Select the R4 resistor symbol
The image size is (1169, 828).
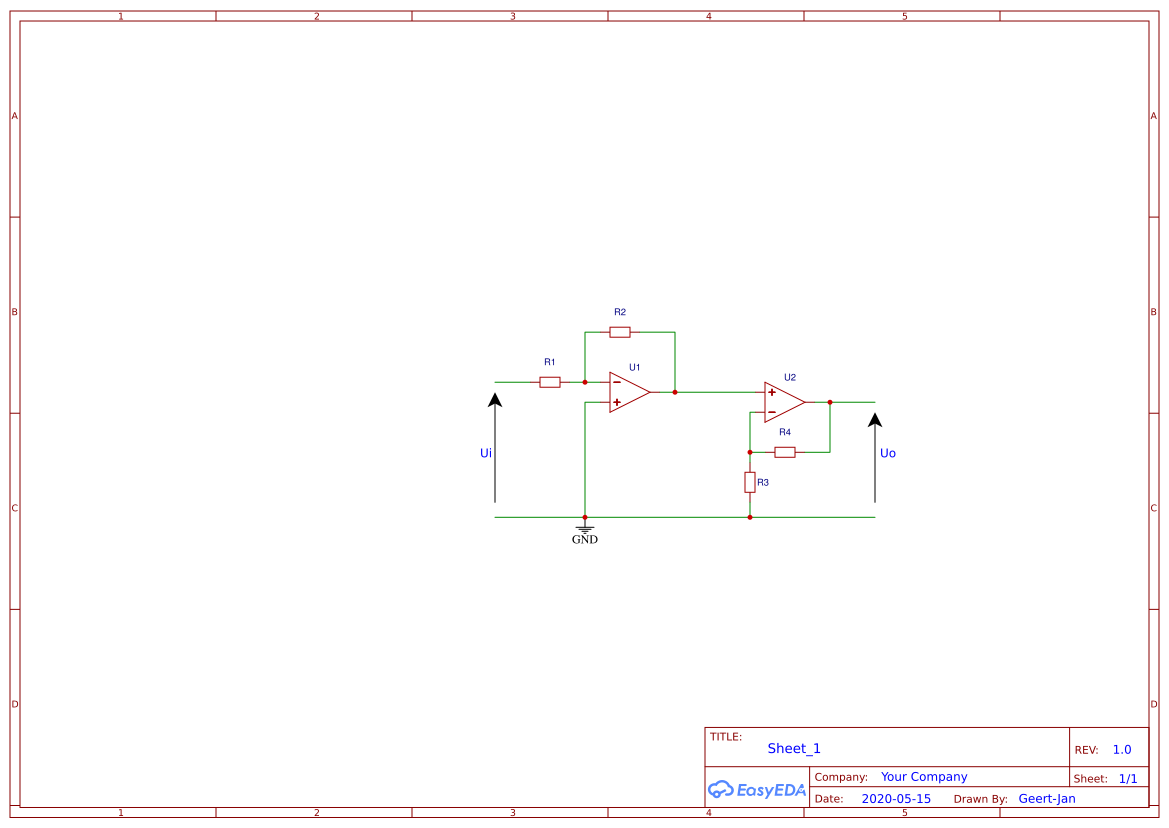coord(785,452)
